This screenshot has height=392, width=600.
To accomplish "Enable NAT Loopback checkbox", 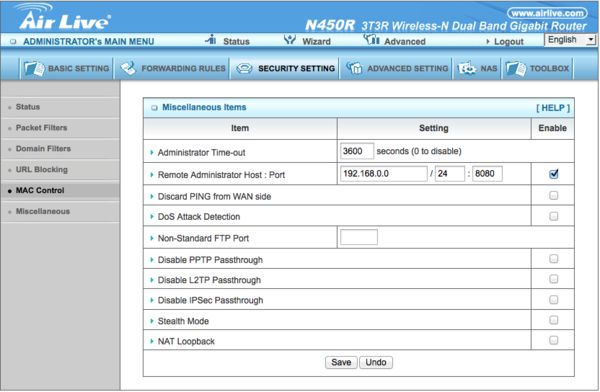I will coord(553,340).
